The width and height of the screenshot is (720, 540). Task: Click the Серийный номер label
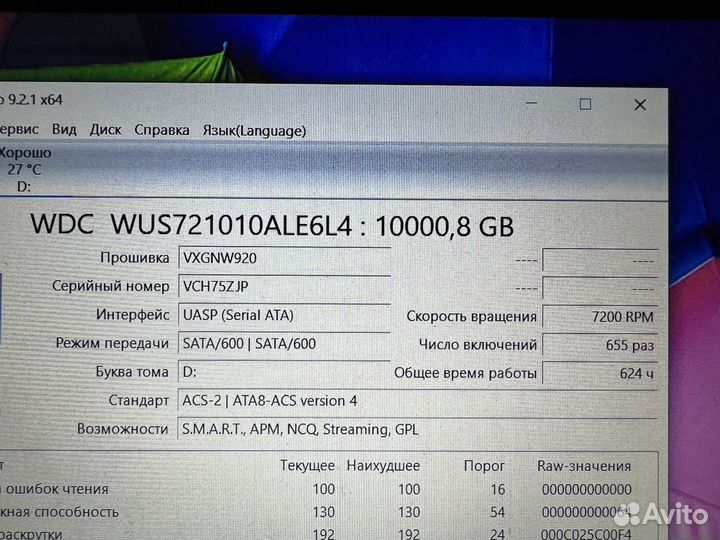pos(111,286)
